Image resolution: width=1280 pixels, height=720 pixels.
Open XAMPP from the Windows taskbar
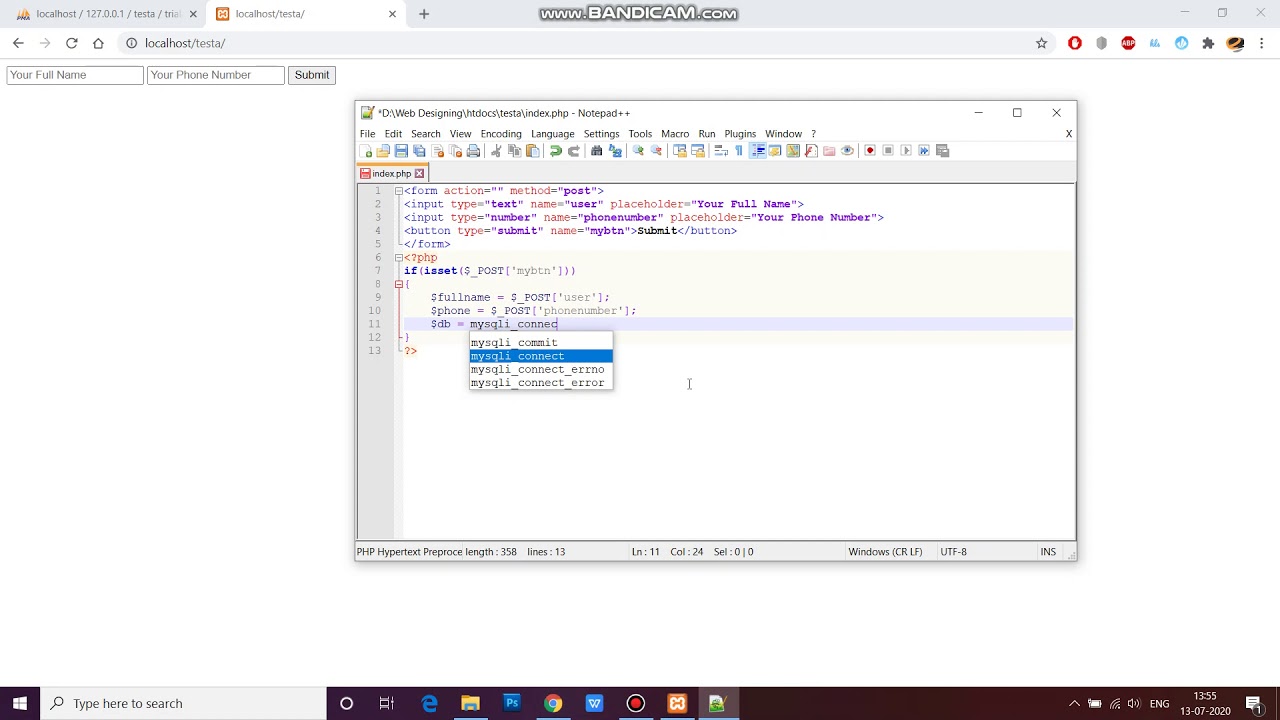677,703
